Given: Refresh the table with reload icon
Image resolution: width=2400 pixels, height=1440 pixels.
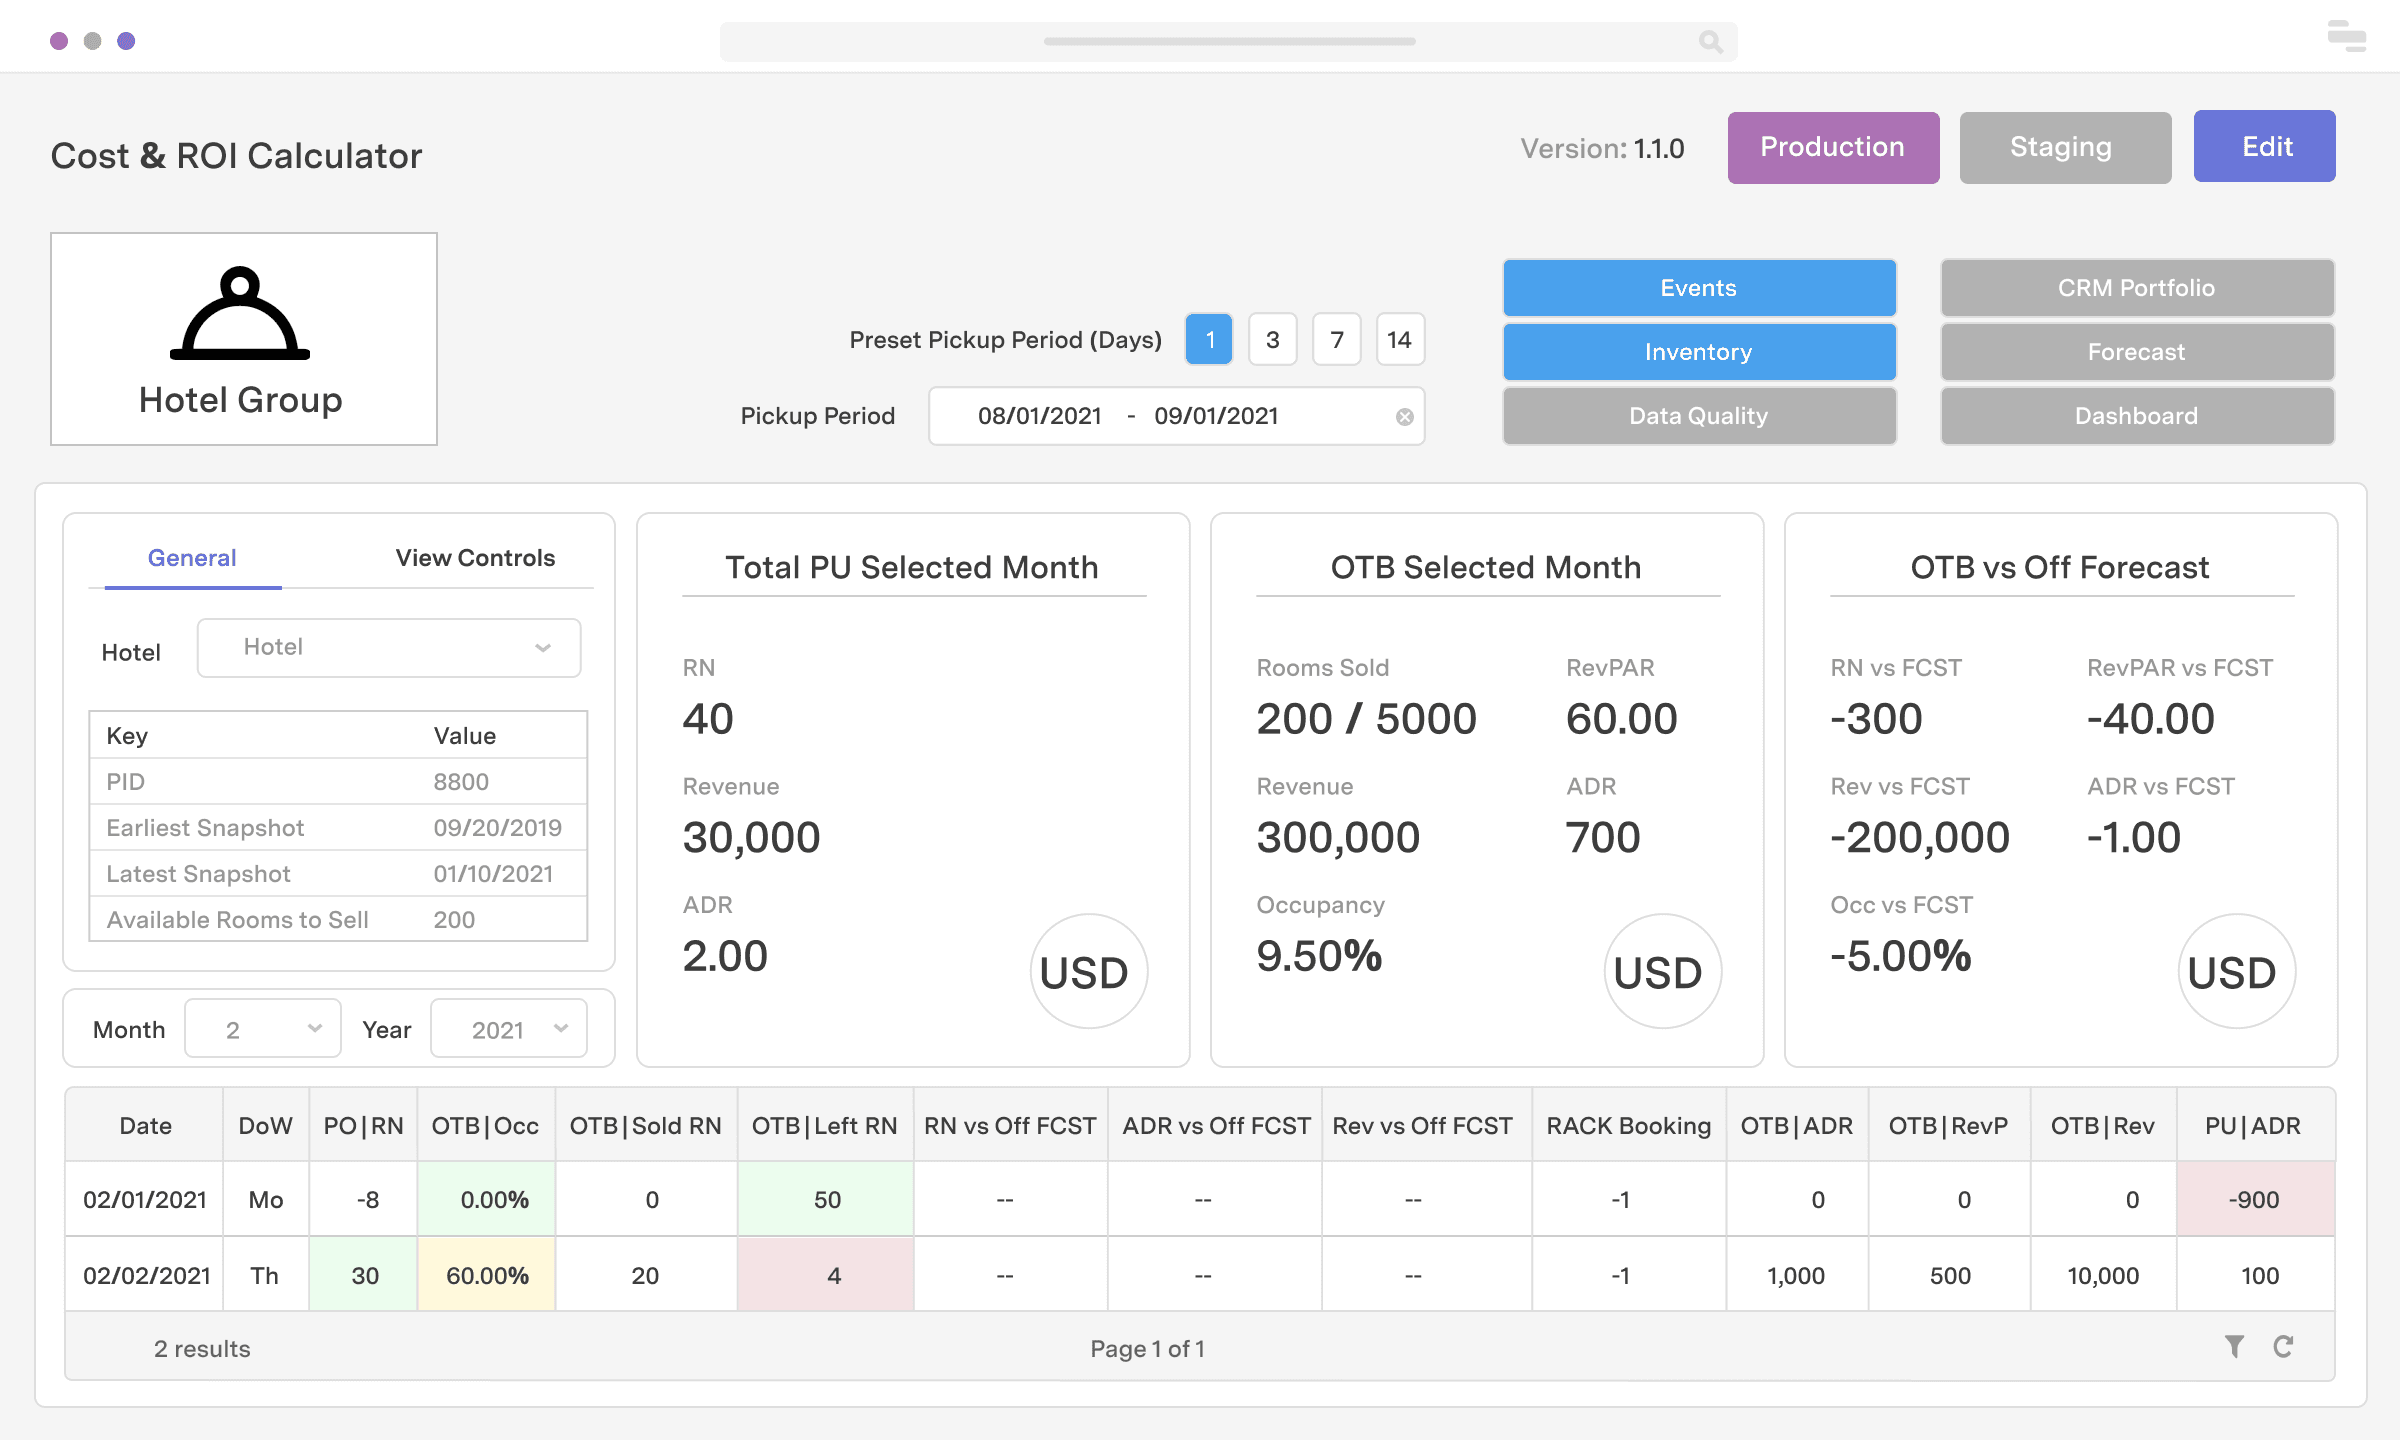Looking at the screenshot, I should point(2283,1347).
